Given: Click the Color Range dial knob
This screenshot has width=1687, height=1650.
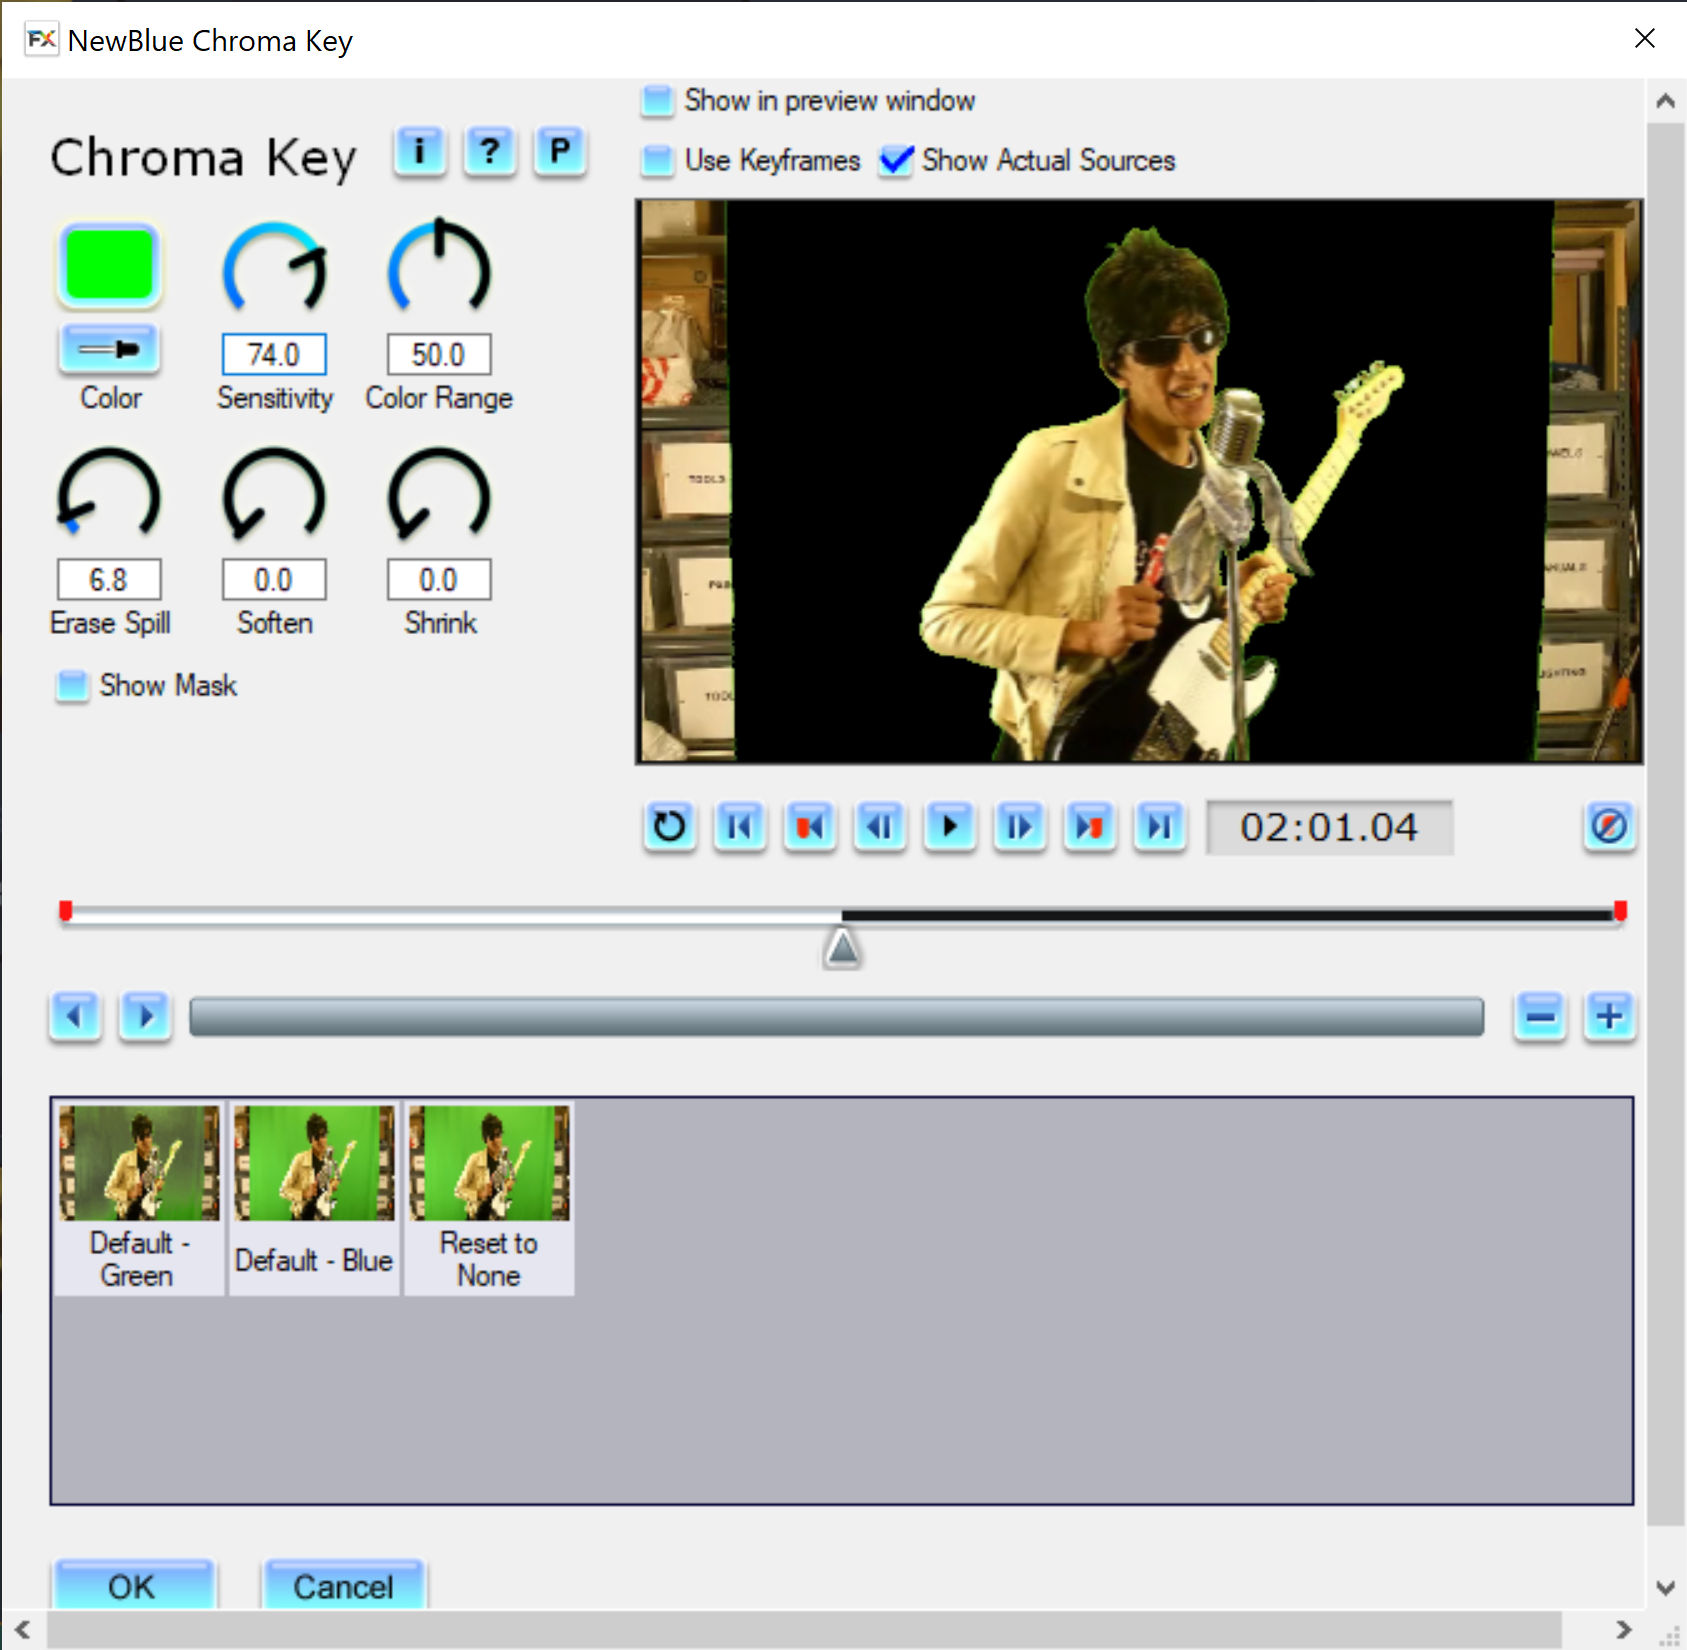Looking at the screenshot, I should point(439,266).
